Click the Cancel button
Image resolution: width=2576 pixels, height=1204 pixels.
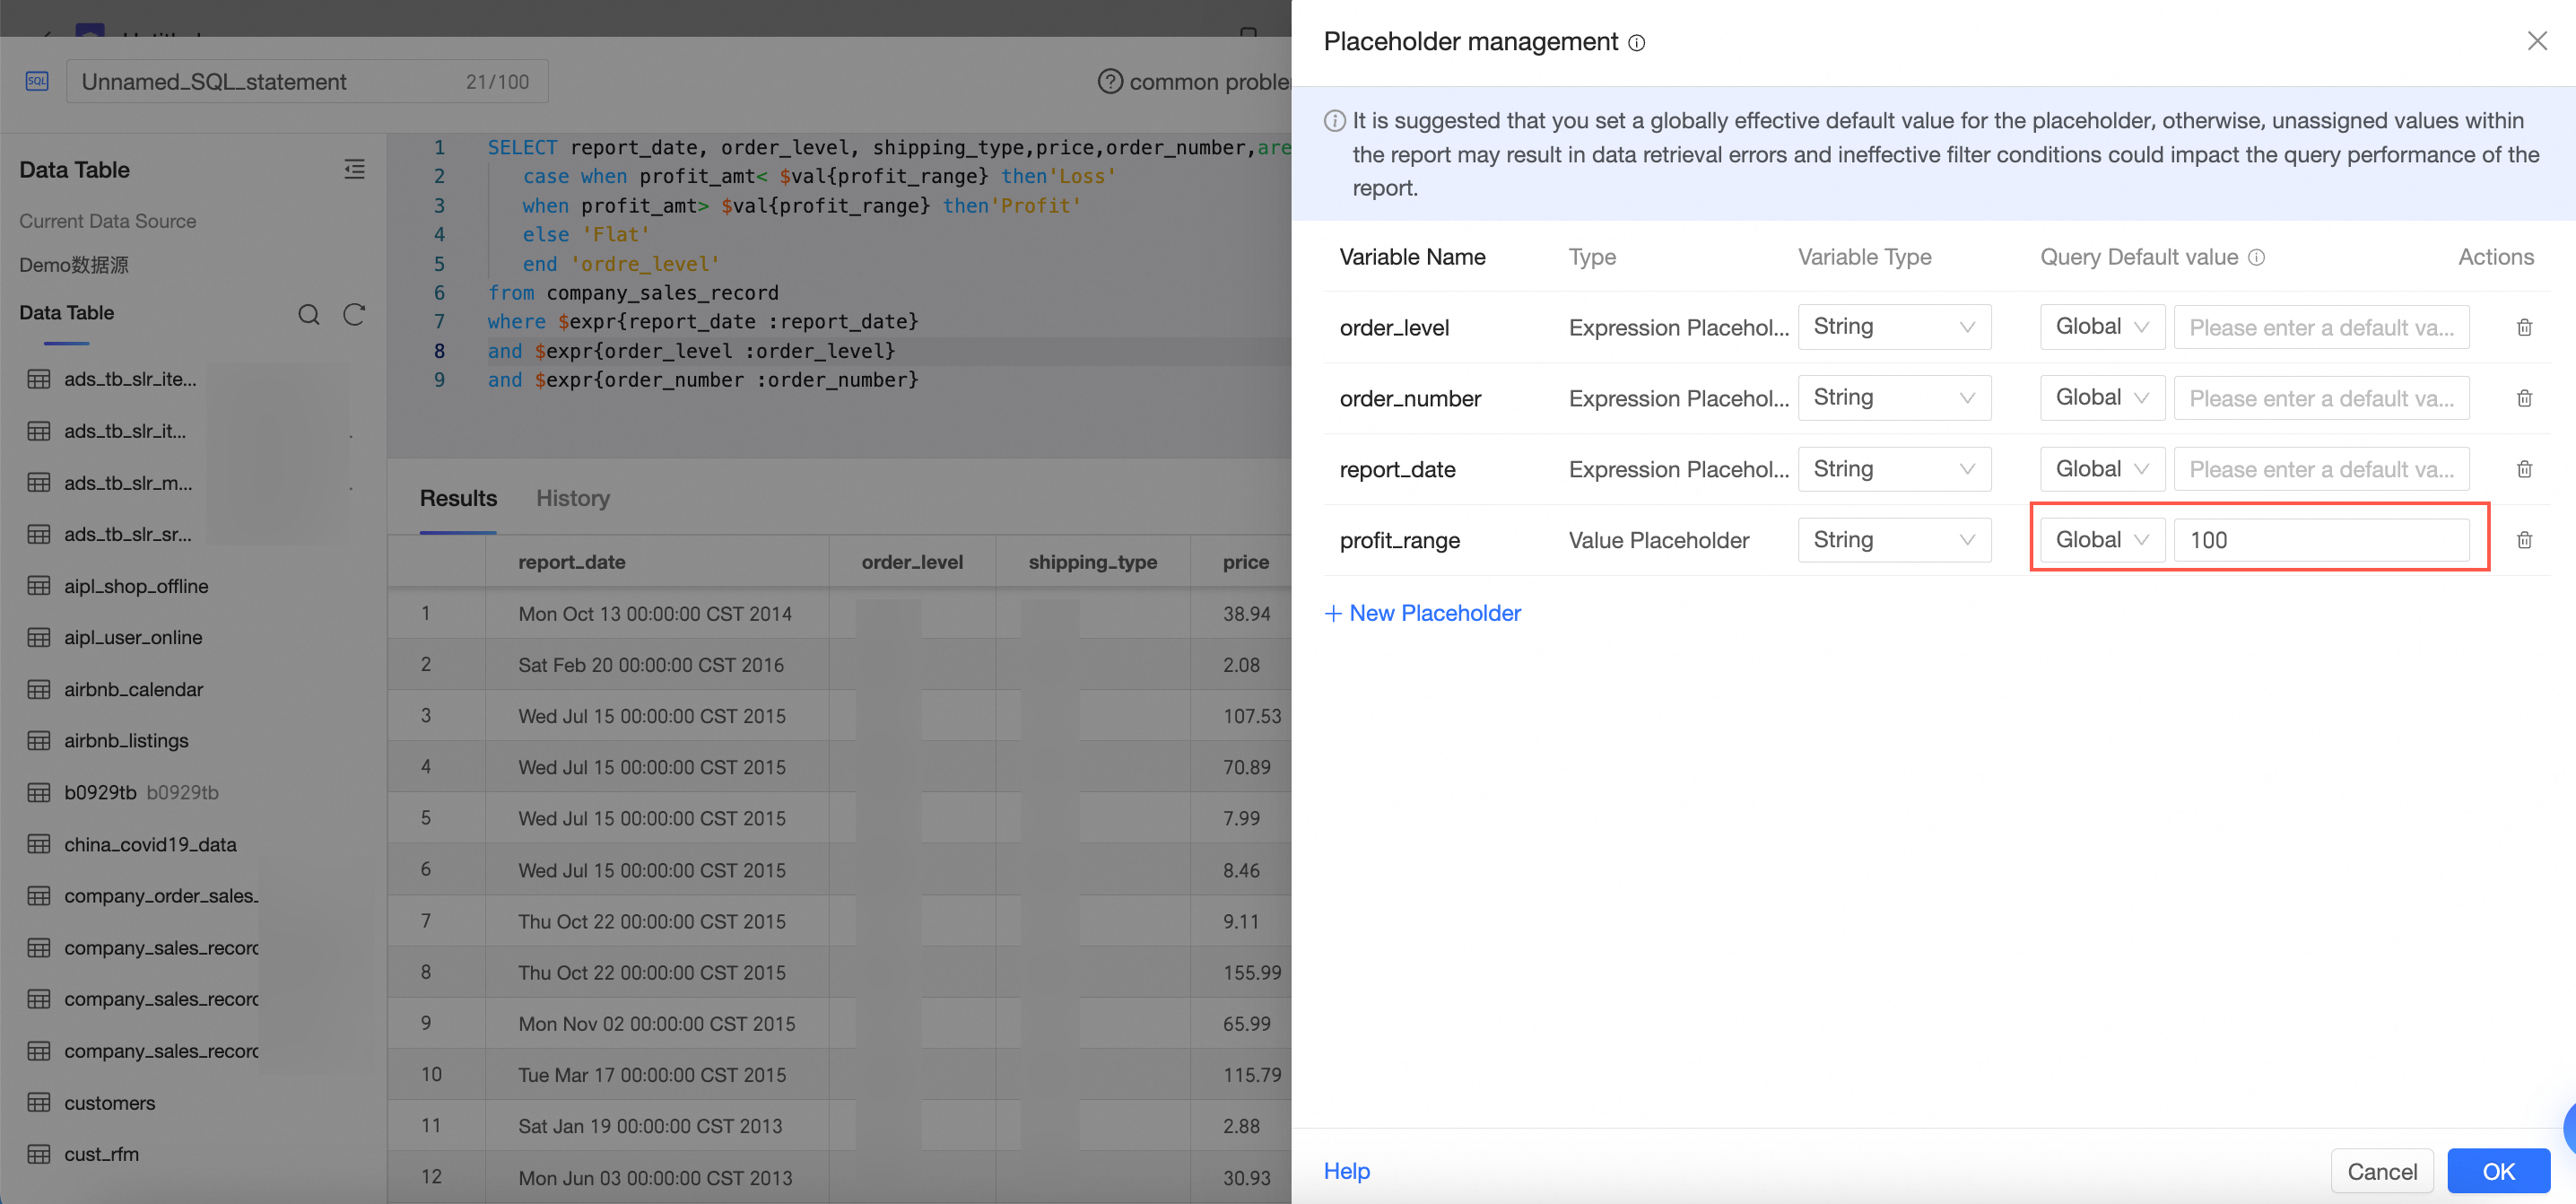point(2381,1171)
